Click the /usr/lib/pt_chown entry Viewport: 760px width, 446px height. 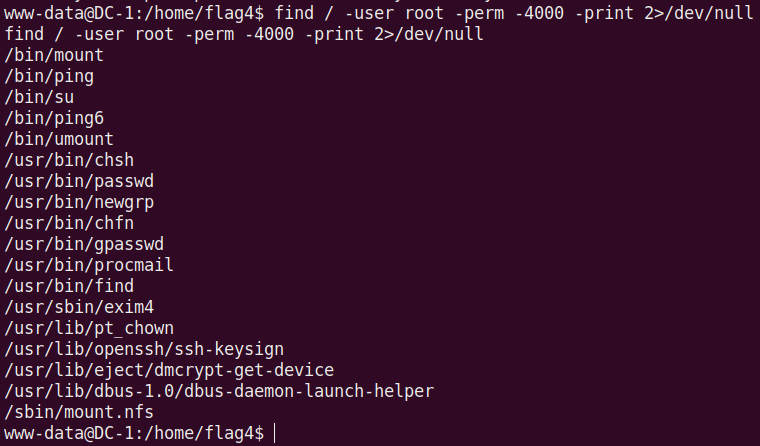[x=89, y=329]
